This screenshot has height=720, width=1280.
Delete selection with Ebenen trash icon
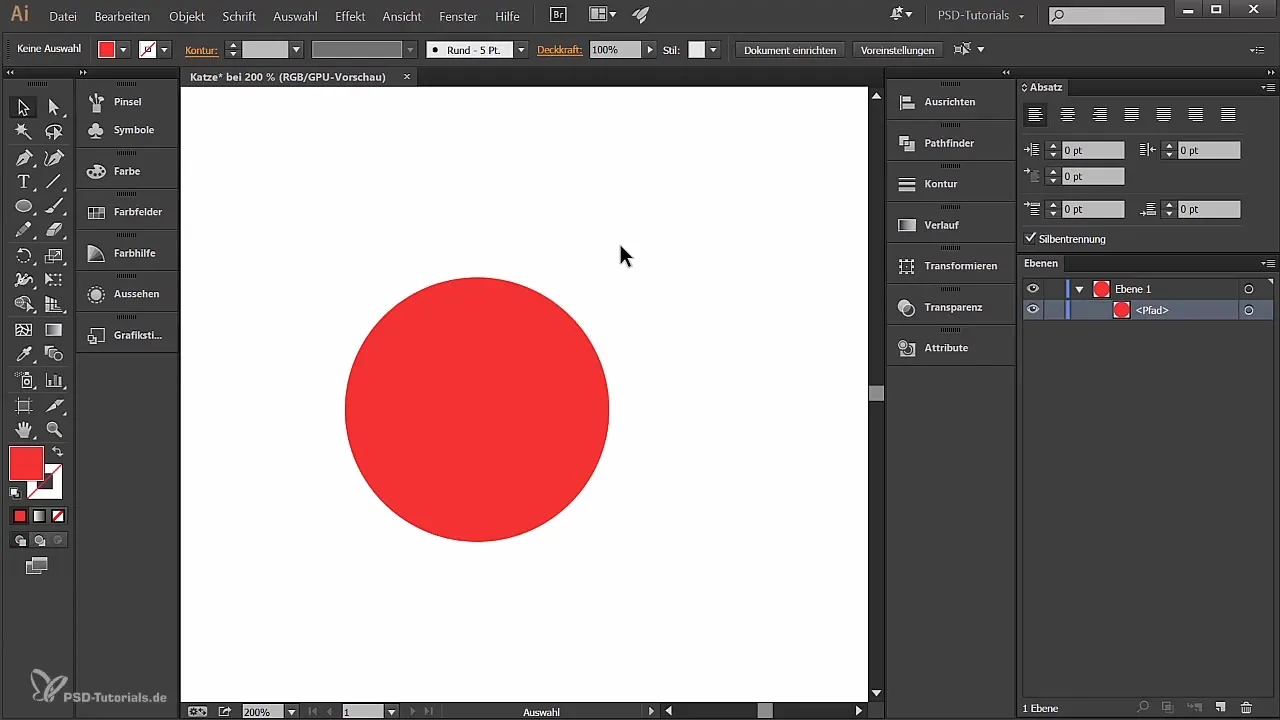pos(1246,708)
